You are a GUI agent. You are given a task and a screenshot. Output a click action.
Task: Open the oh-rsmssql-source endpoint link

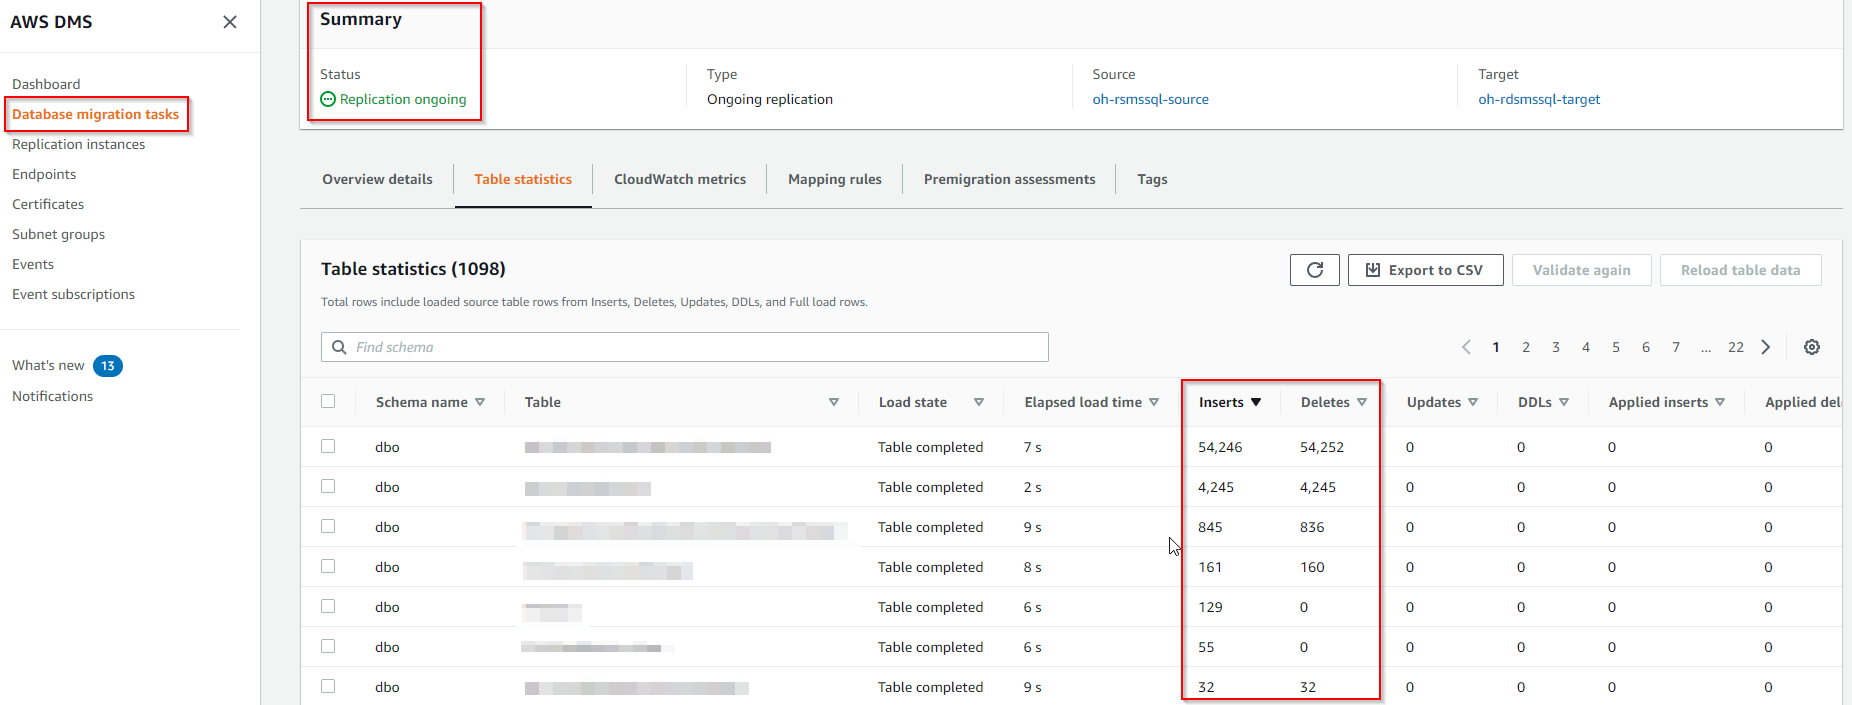click(1150, 99)
